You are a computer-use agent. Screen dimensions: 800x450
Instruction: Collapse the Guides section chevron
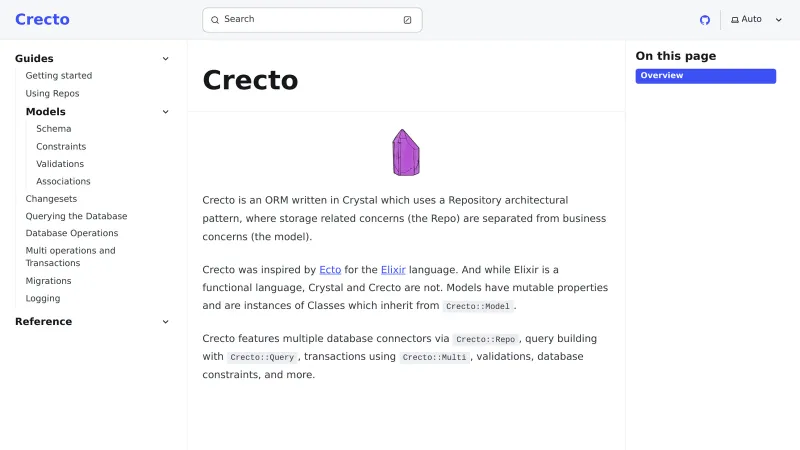166,59
